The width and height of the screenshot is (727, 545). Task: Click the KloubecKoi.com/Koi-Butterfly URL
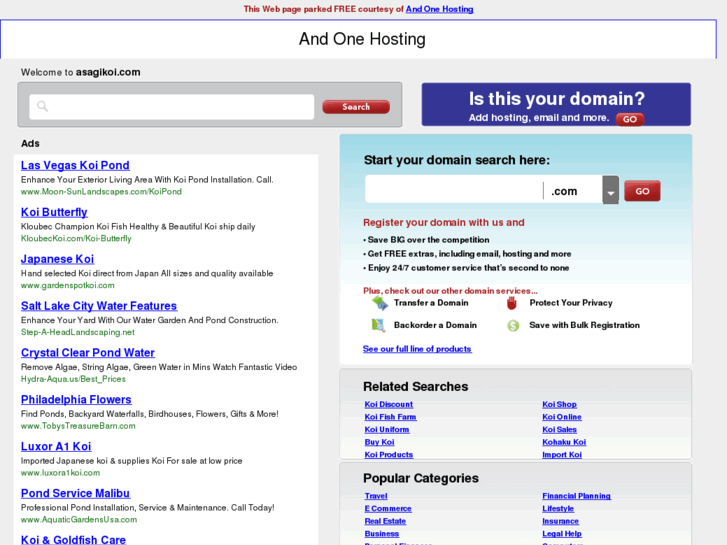76,238
